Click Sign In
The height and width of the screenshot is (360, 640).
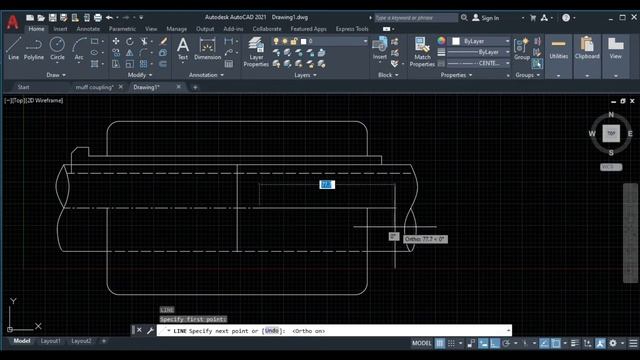[486, 18]
